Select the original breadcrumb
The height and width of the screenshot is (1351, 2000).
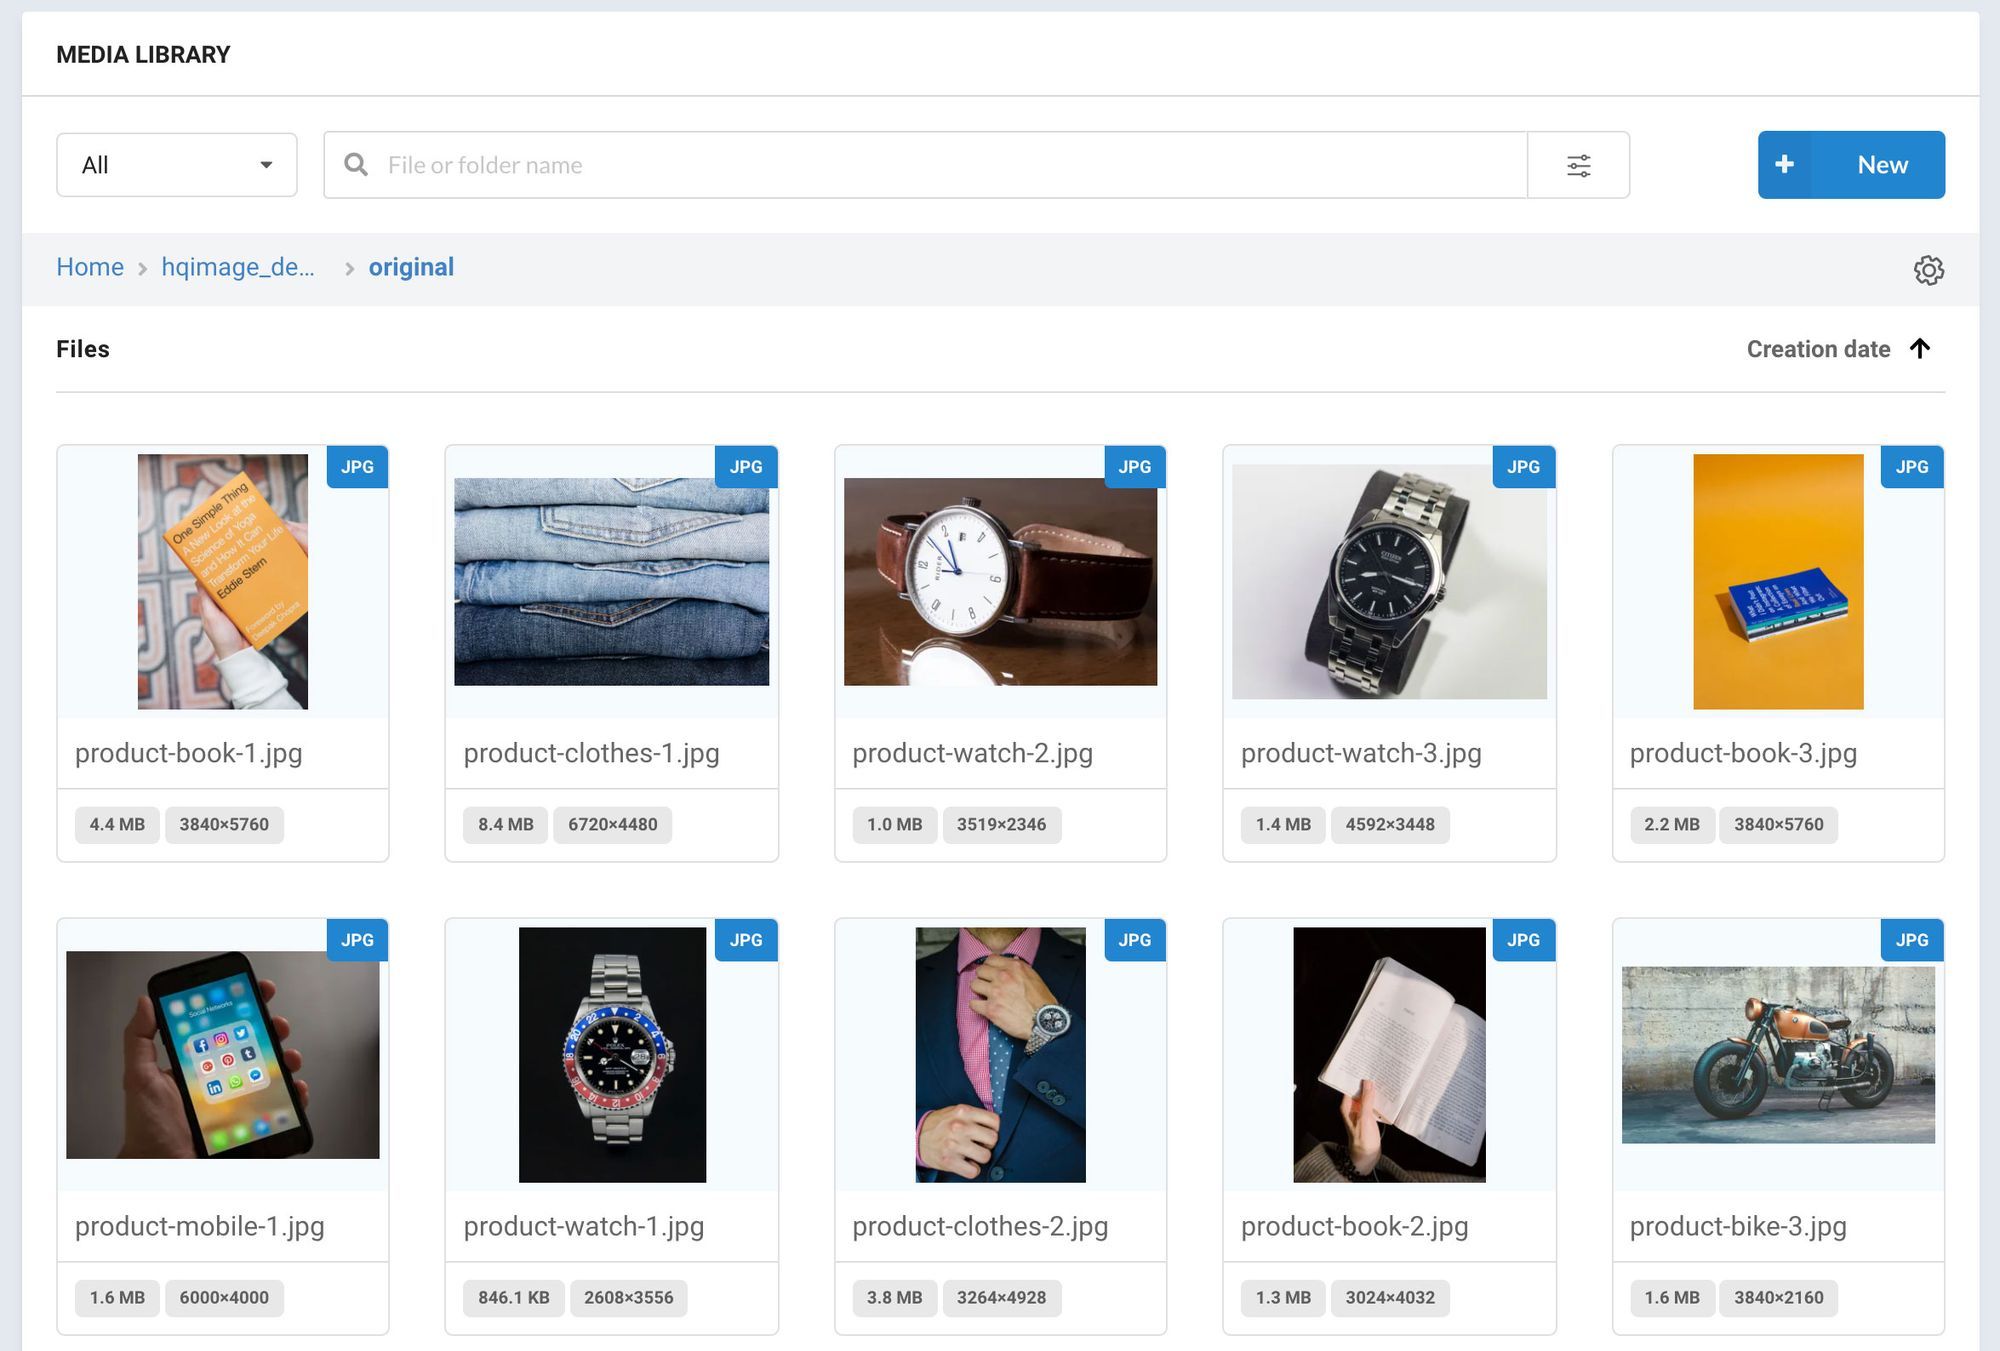tap(411, 267)
